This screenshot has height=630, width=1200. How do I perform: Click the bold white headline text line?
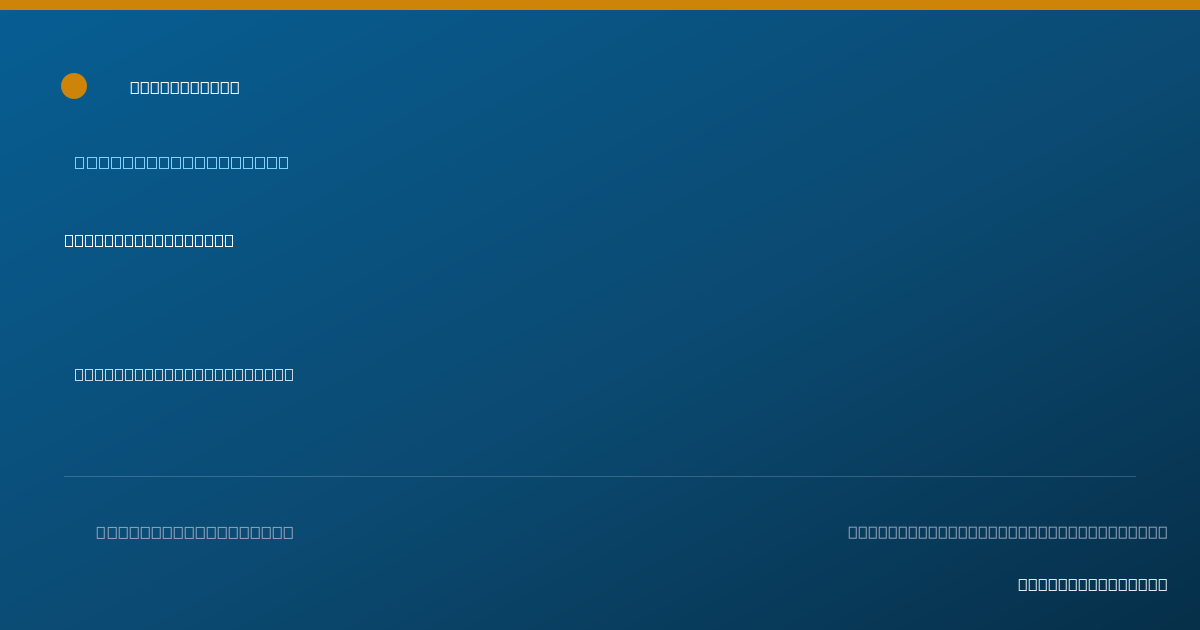pyautogui.click(x=149, y=240)
